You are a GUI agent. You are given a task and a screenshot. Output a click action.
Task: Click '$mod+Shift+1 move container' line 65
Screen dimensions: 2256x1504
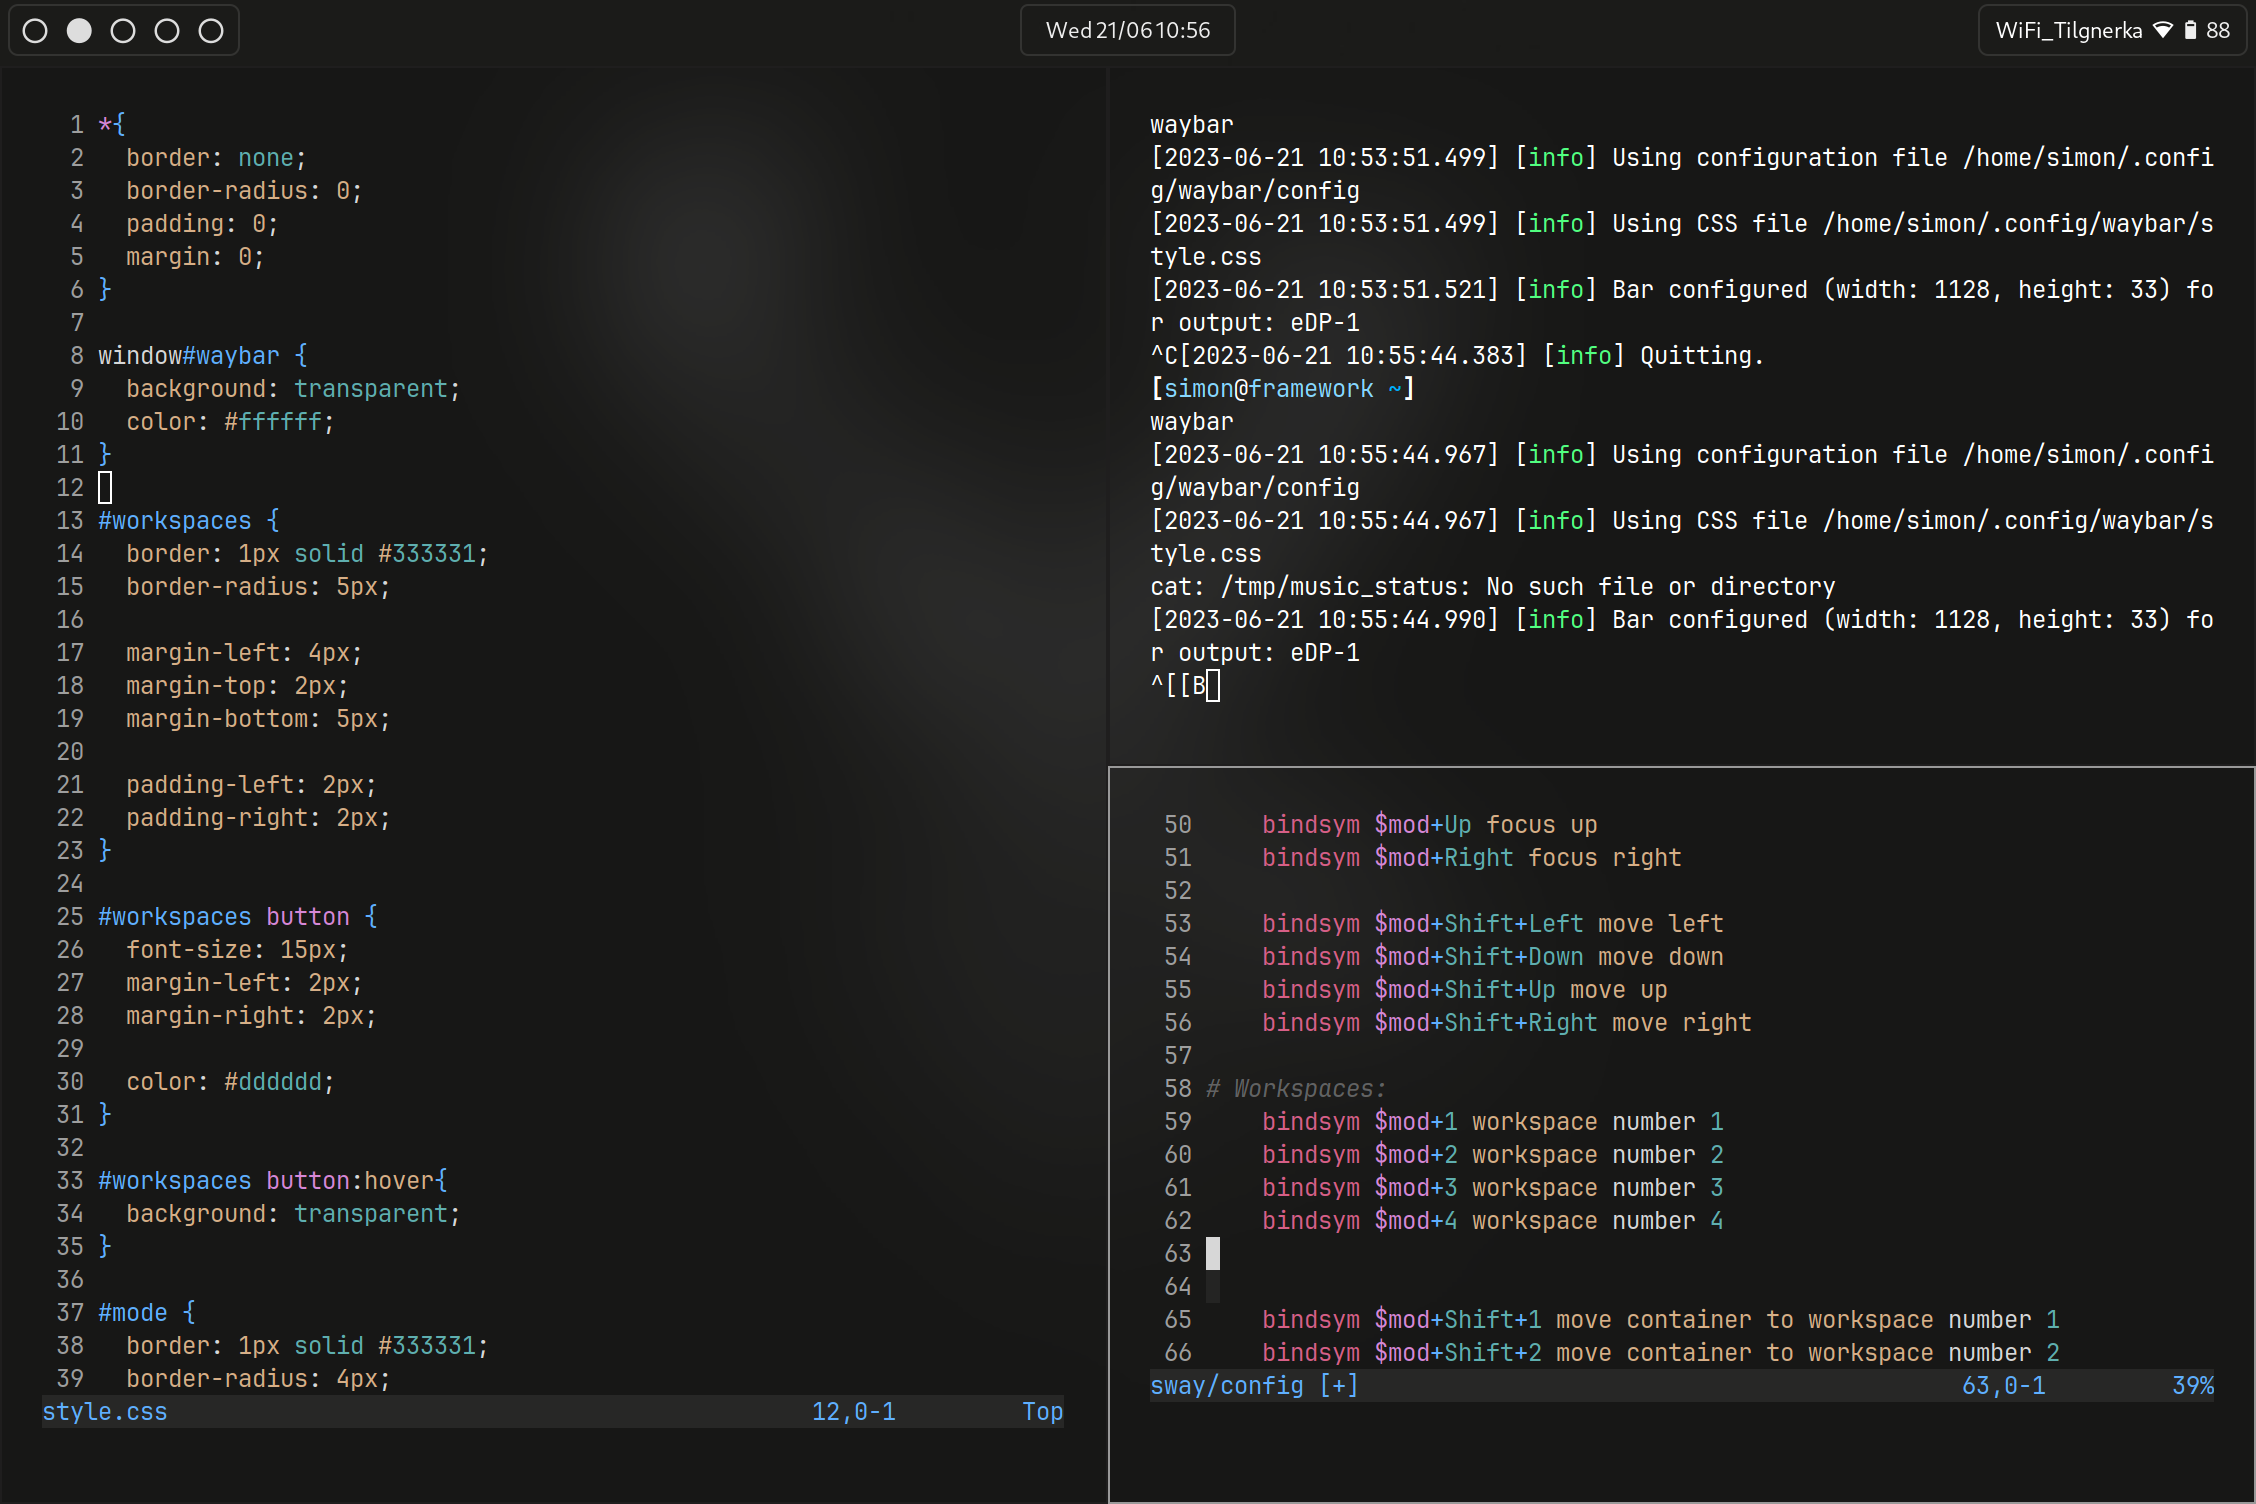[x=1661, y=1320]
